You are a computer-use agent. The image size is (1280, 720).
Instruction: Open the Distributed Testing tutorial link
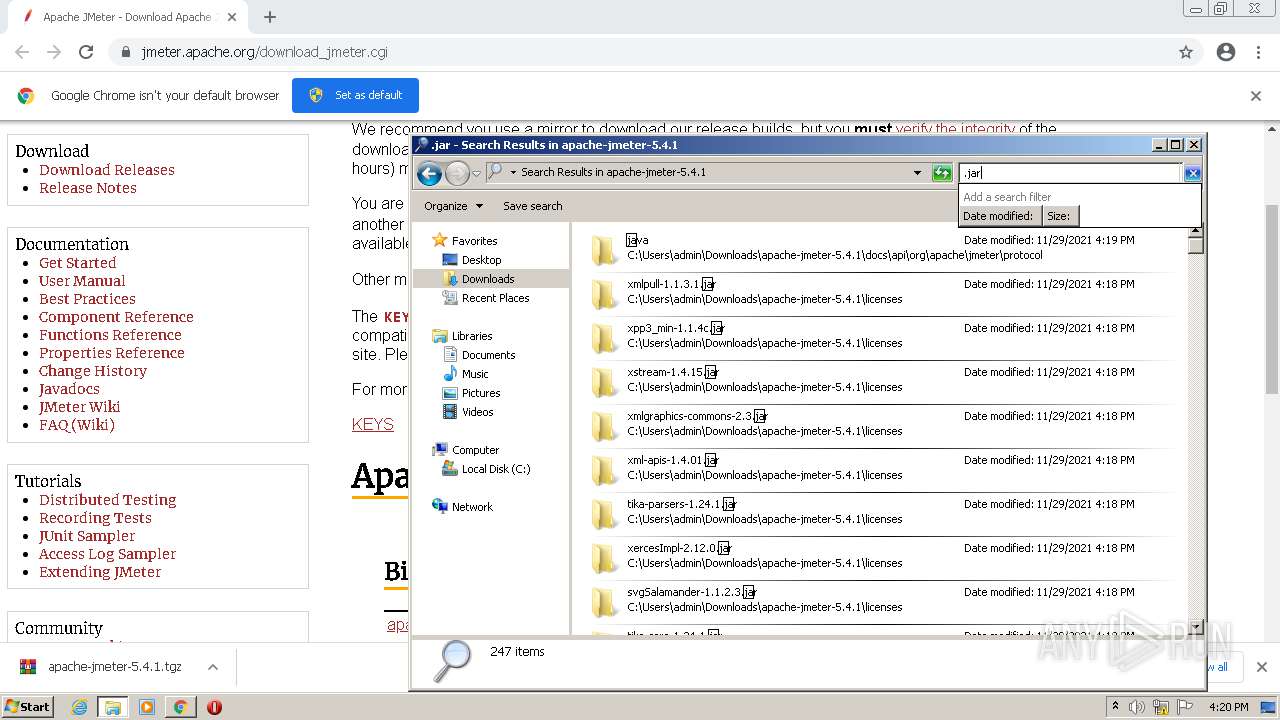tap(107, 500)
